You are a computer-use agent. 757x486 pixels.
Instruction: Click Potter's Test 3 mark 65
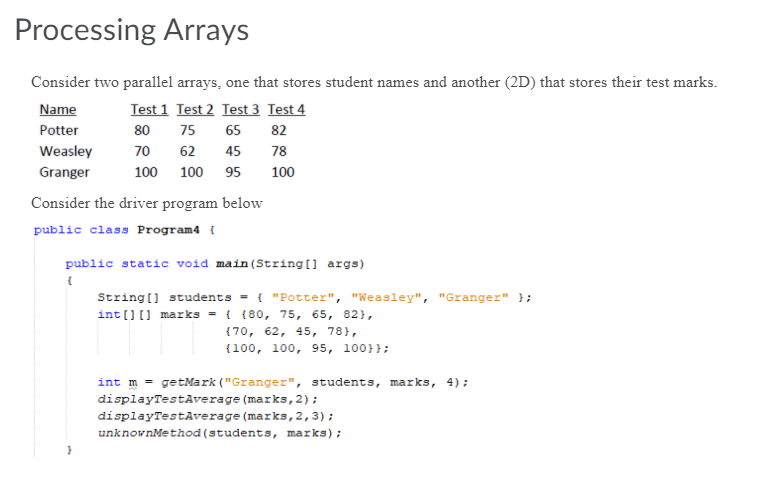(x=233, y=130)
